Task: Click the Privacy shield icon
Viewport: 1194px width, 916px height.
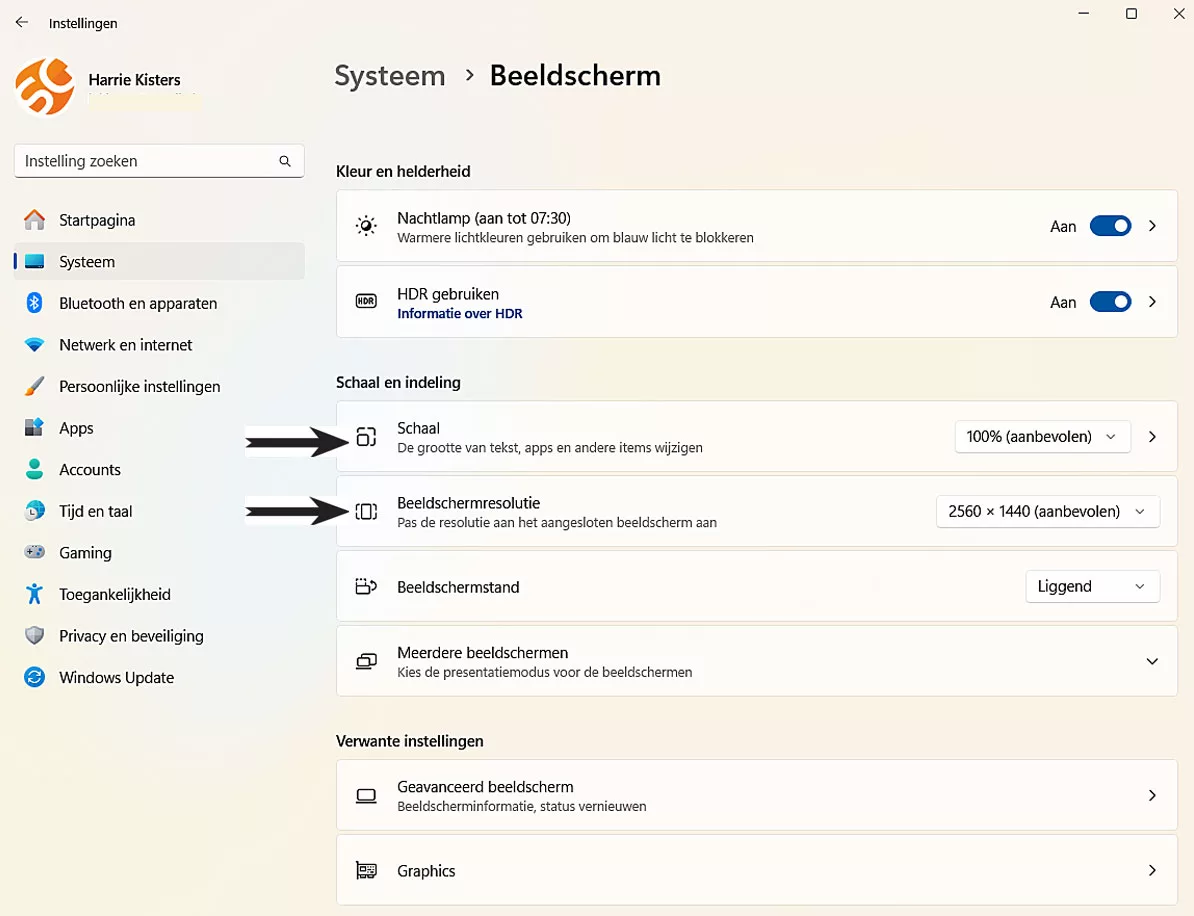Action: tap(34, 636)
